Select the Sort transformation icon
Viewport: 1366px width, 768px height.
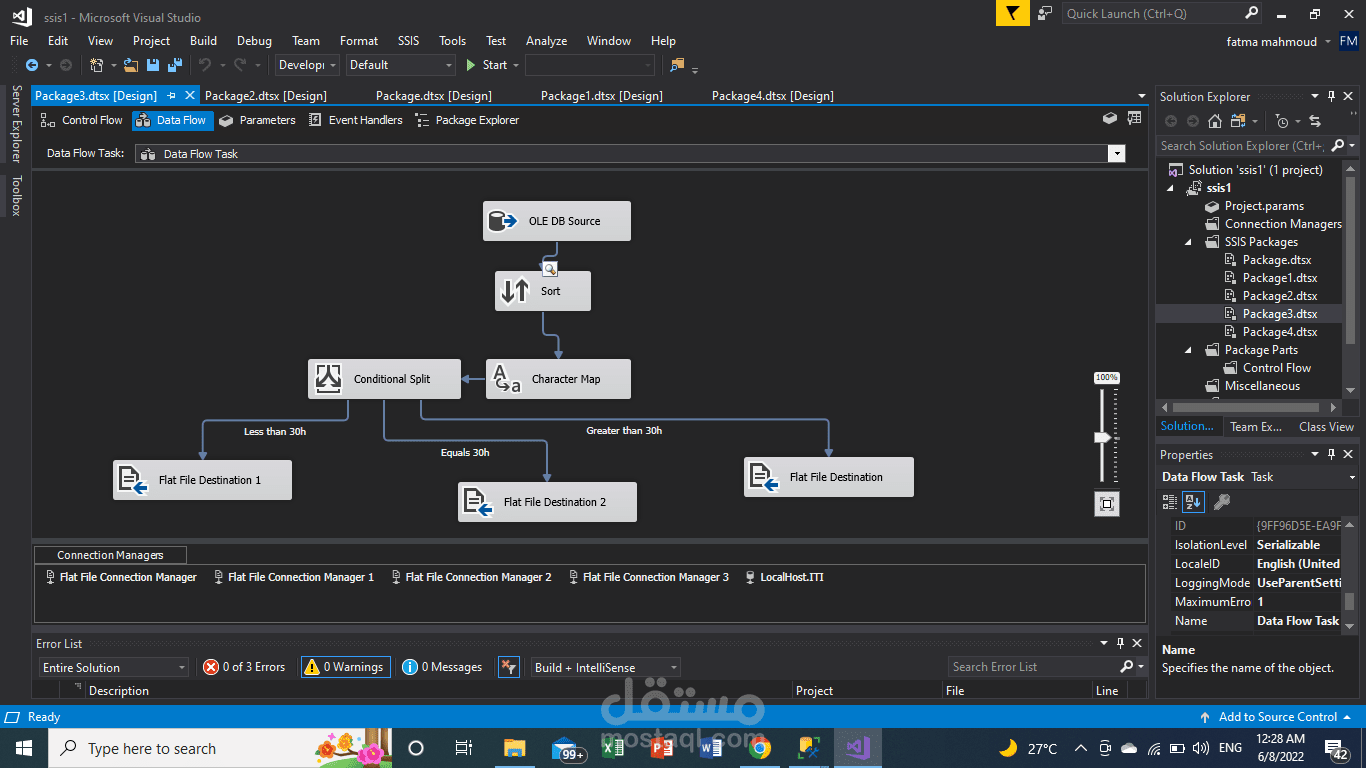tap(515, 291)
